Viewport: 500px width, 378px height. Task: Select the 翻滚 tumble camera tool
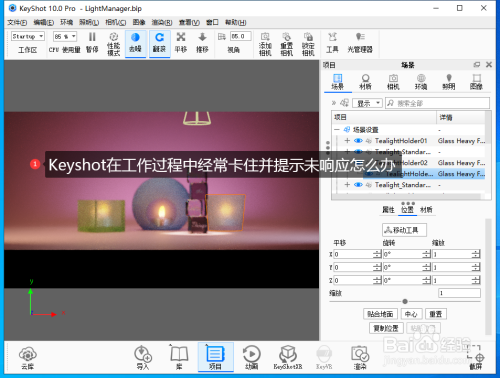[159, 43]
